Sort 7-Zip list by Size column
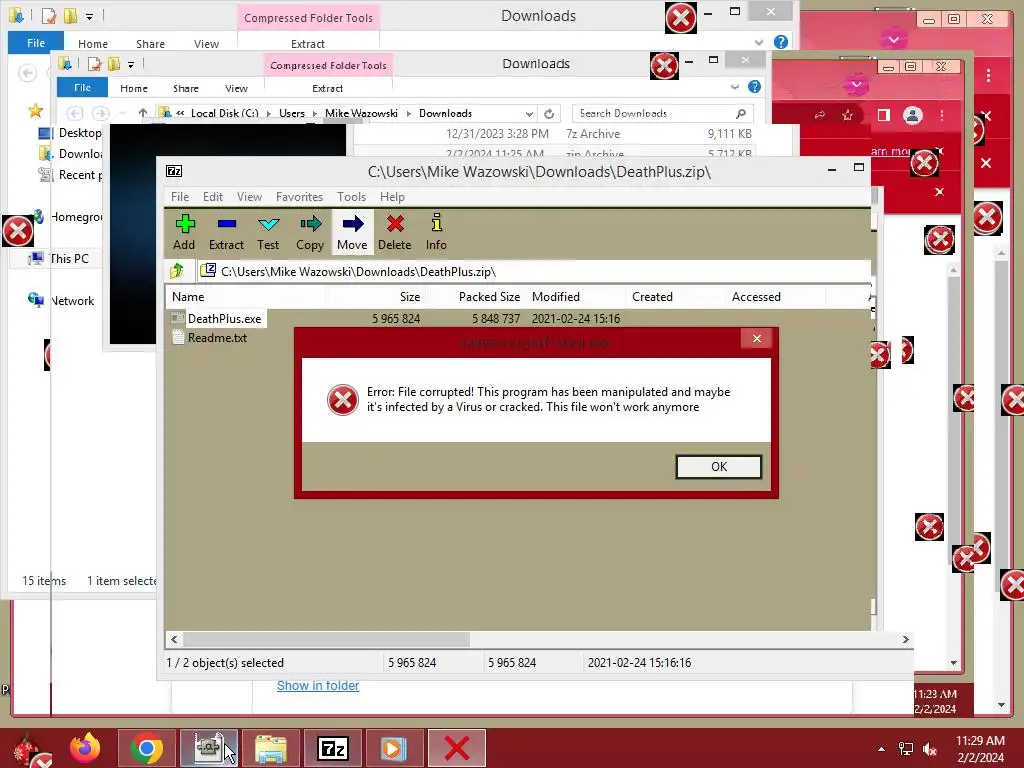Image resolution: width=1024 pixels, height=768 pixels. click(376, 296)
